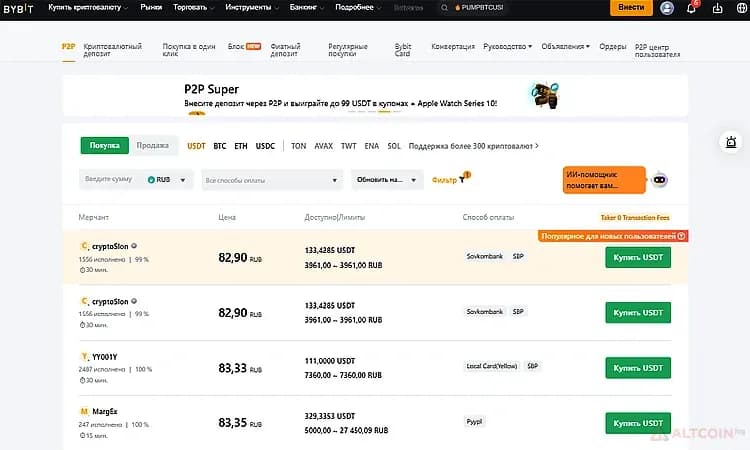
Task: Click the Local Card(Yellow) payment tag
Action: tap(492, 366)
